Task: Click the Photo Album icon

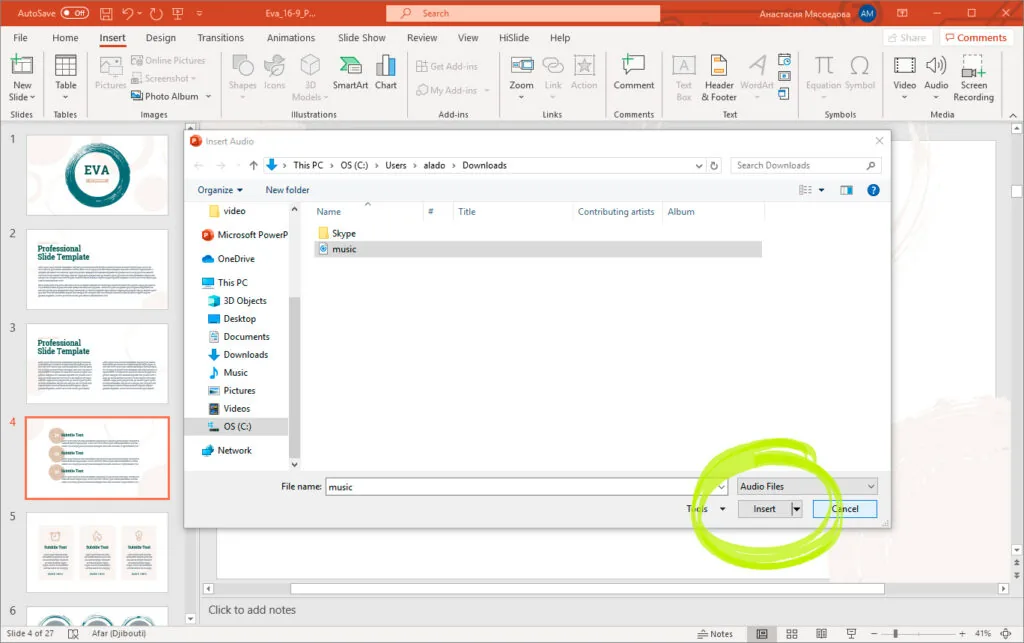Action: pyautogui.click(x=136, y=96)
